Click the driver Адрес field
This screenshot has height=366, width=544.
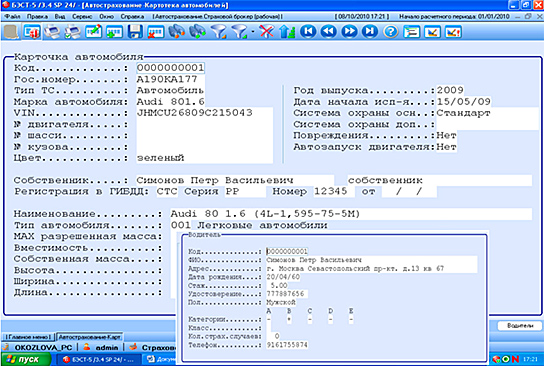tap(372, 268)
